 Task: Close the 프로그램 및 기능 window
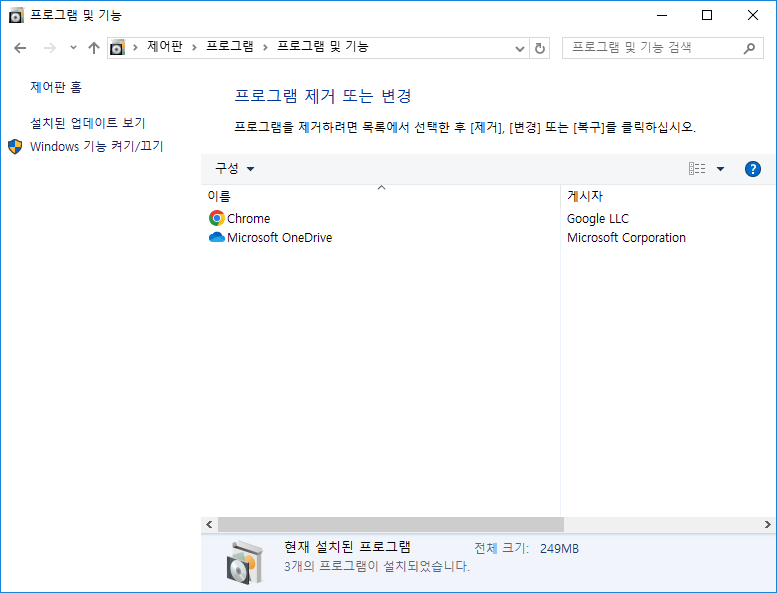[753, 15]
